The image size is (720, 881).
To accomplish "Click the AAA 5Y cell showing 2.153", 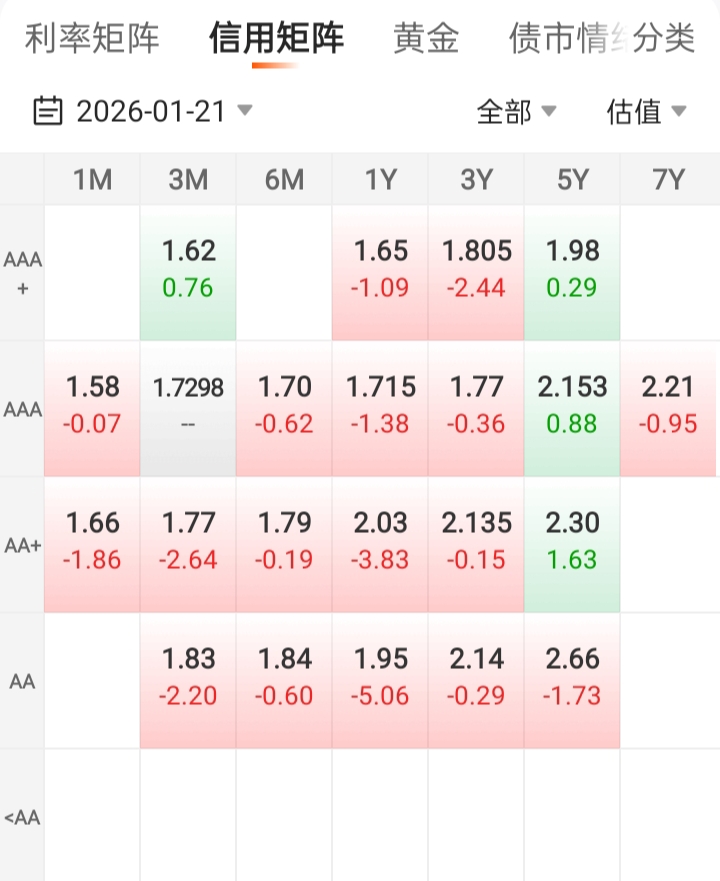I will point(572,405).
